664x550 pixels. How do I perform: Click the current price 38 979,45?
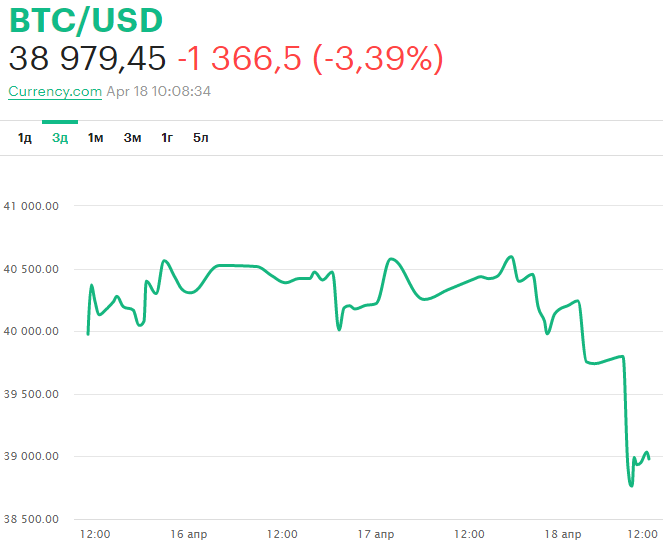[x=88, y=58]
